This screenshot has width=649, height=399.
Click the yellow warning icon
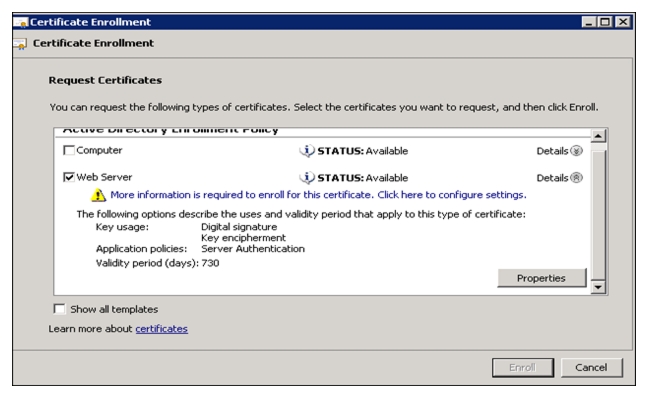pyautogui.click(x=98, y=195)
